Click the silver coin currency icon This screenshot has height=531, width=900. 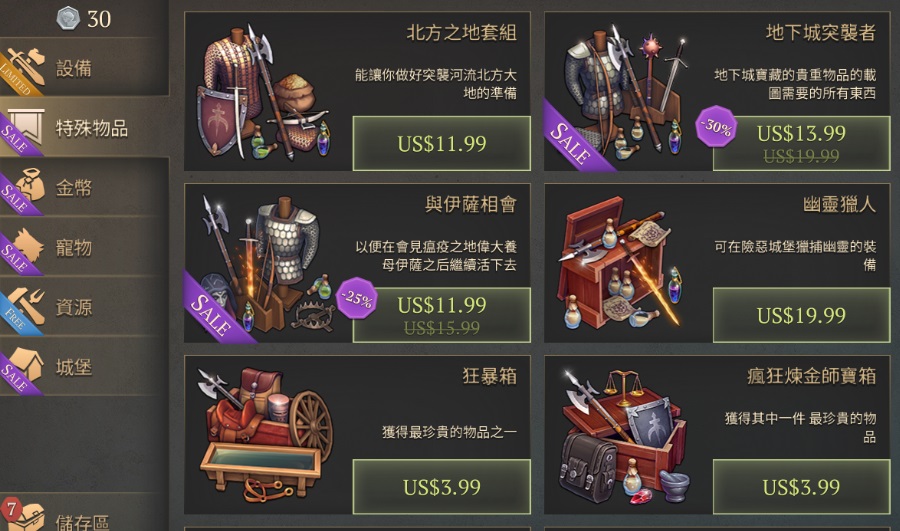click(68, 18)
